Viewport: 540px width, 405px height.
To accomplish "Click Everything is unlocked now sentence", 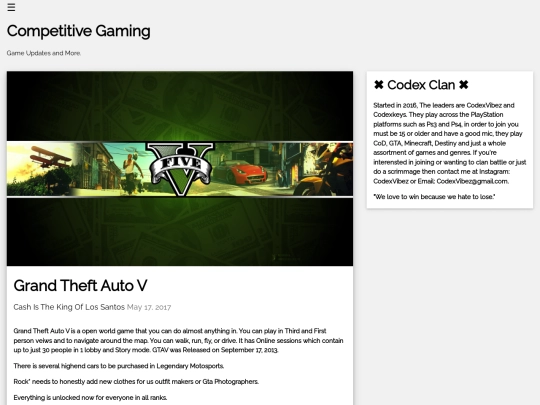I will tap(90, 397).
